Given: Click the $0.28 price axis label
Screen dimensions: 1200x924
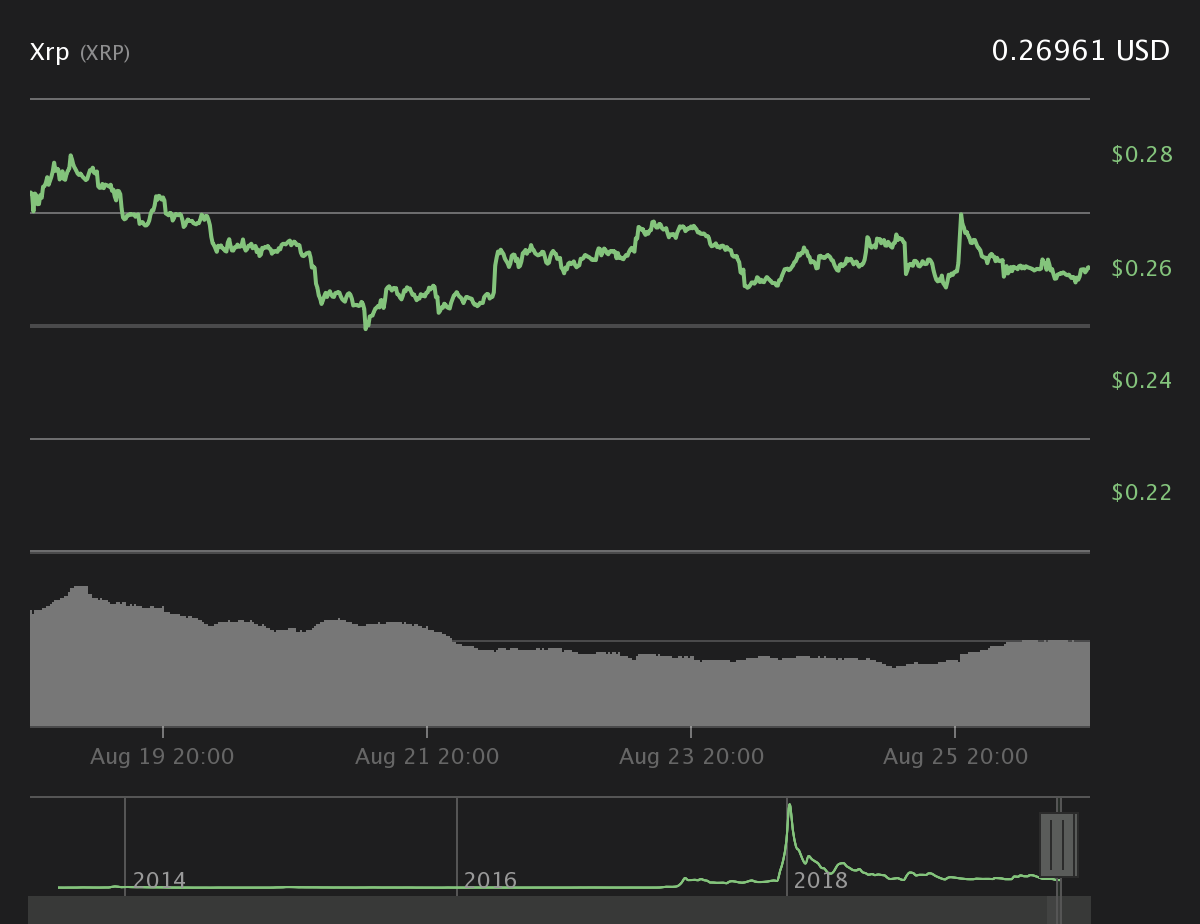Looking at the screenshot, I should pyautogui.click(x=1141, y=155).
